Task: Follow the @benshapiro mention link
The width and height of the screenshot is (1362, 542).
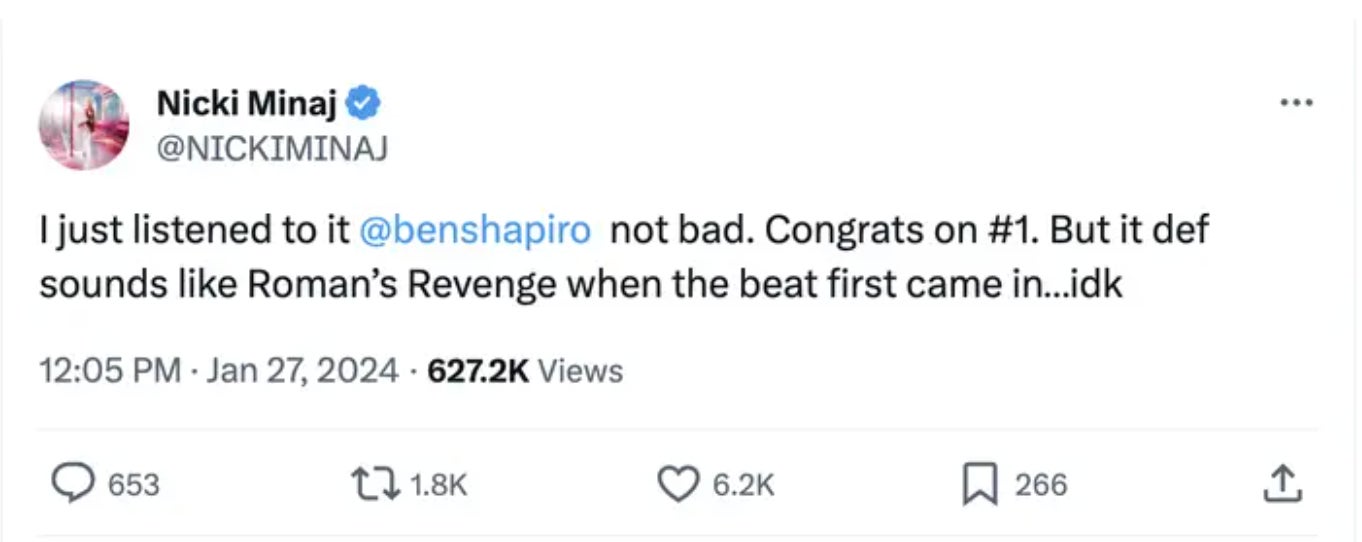Action: tap(475, 231)
